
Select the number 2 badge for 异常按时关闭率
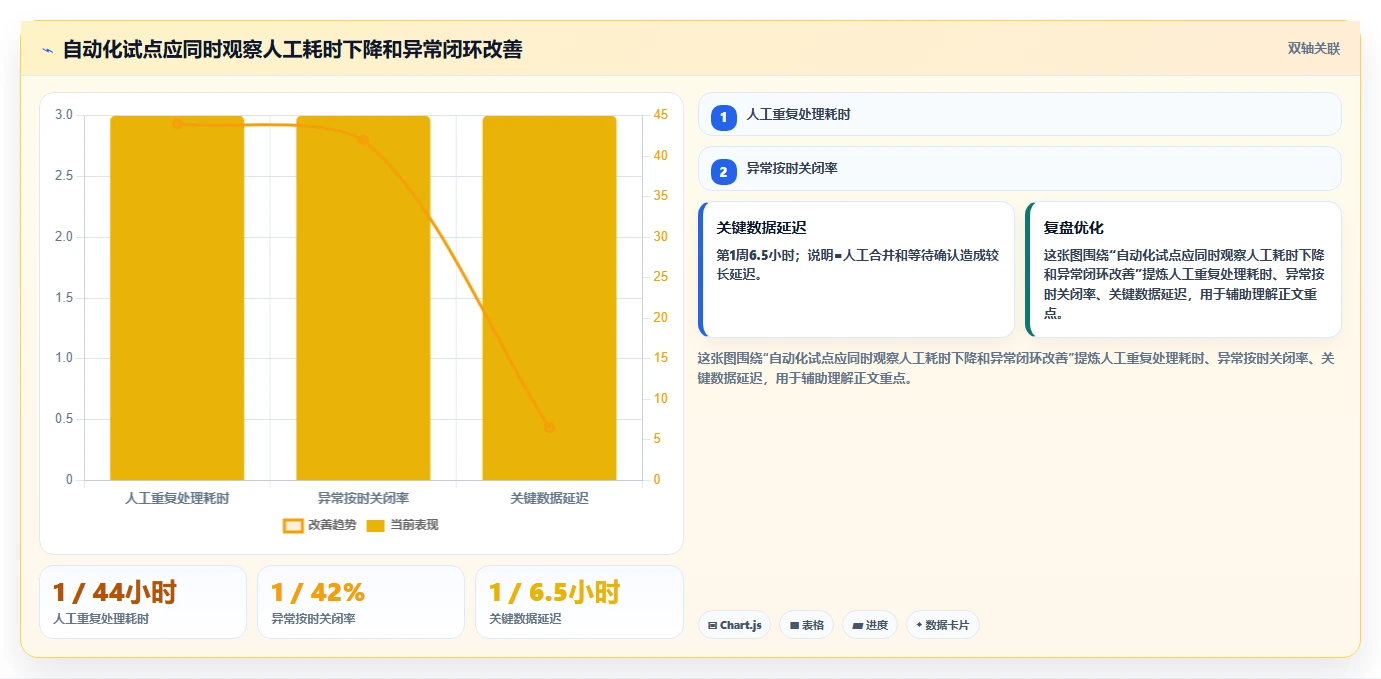pyautogui.click(x=724, y=171)
